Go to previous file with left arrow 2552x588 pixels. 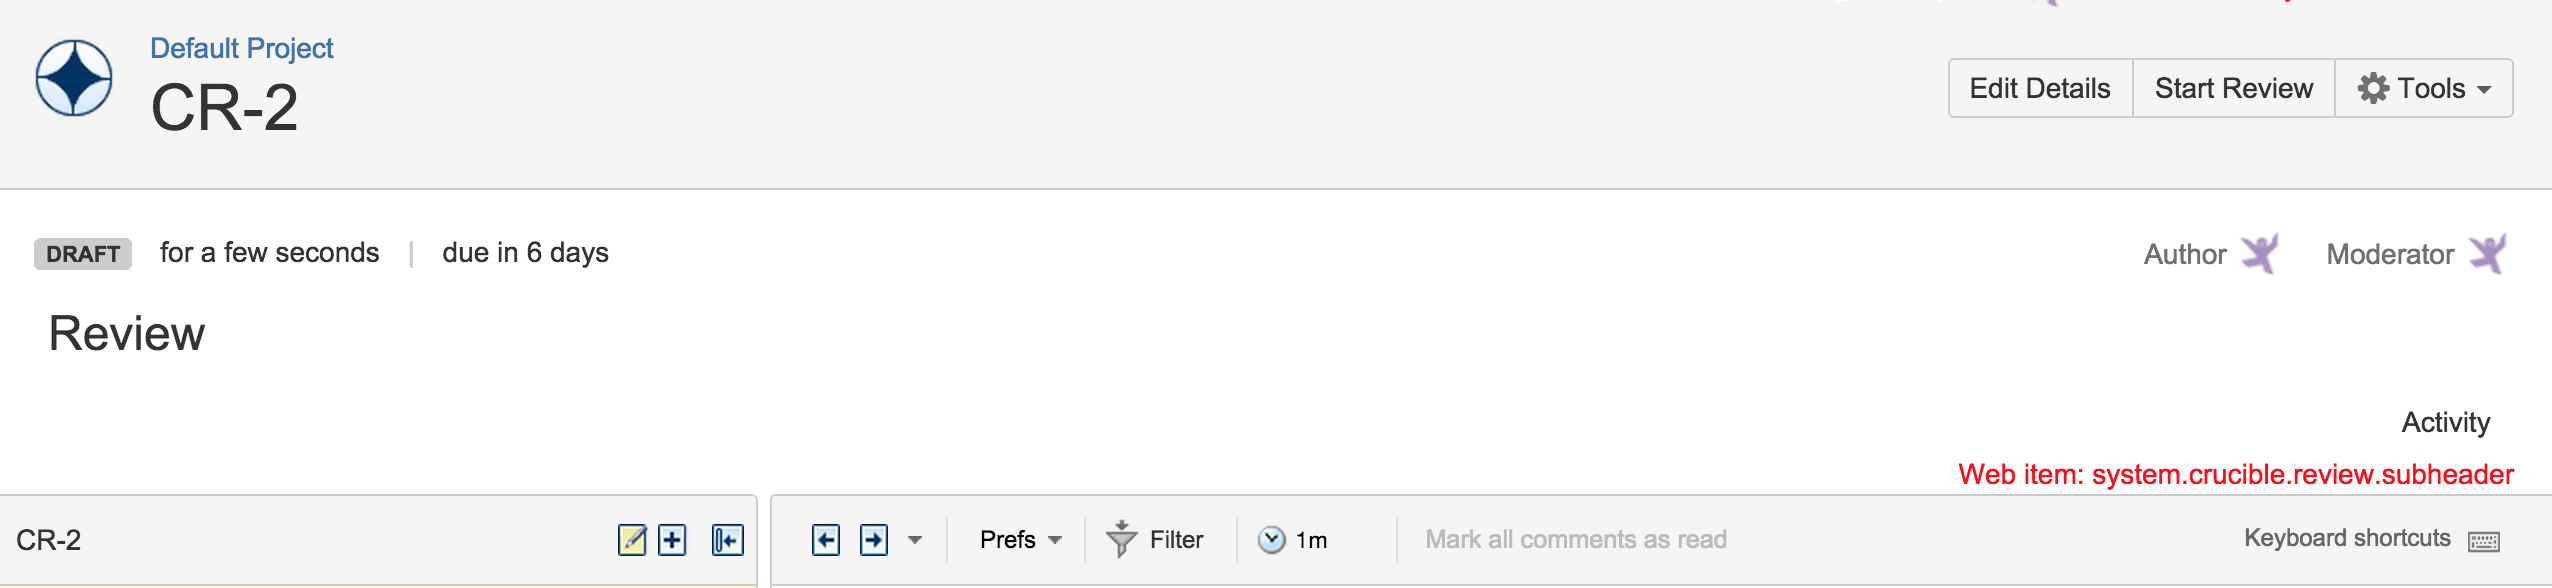pyautogui.click(x=826, y=540)
